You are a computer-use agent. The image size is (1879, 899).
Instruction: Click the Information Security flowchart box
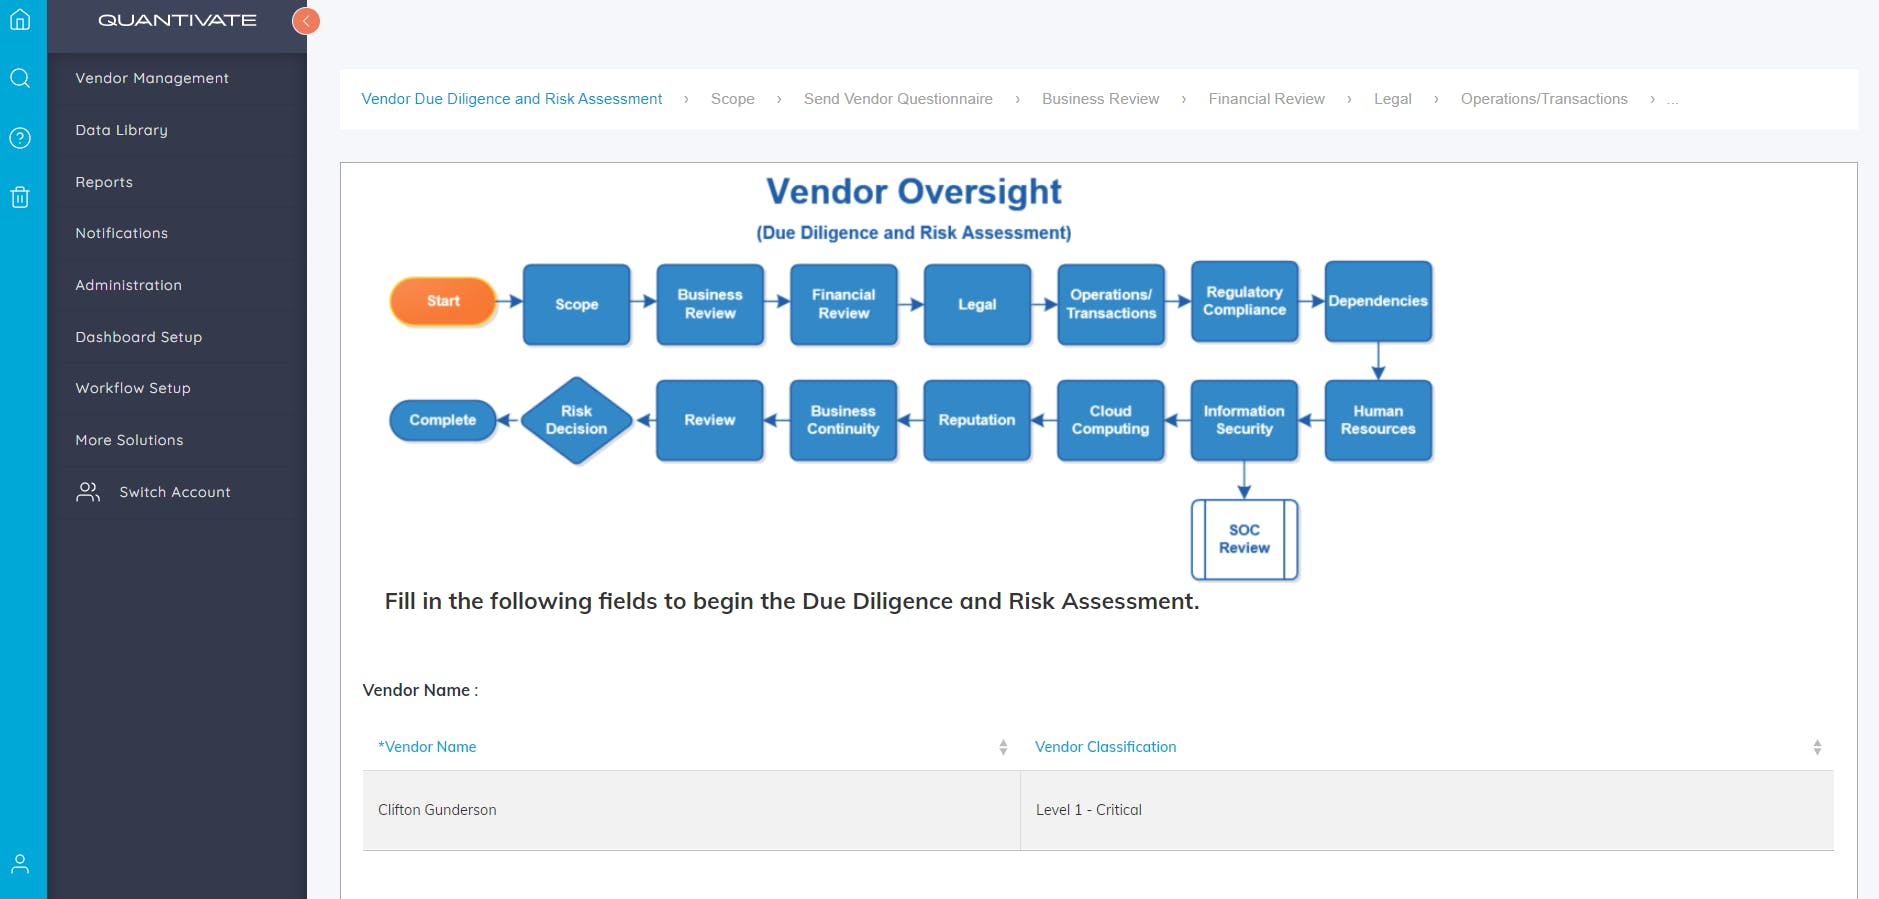(x=1244, y=420)
